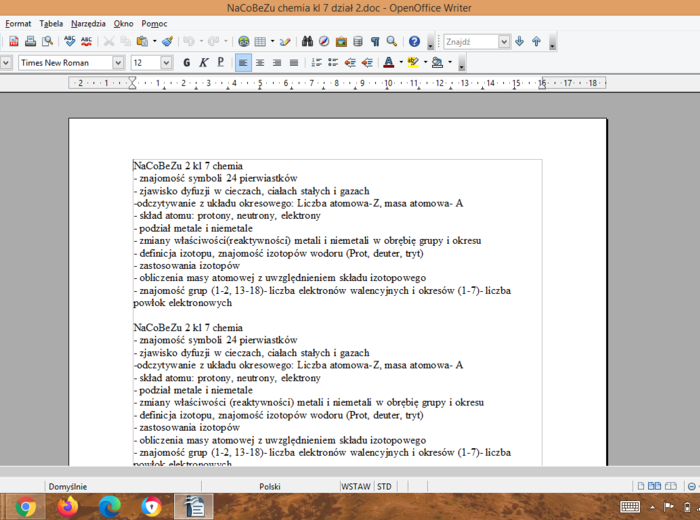This screenshot has height=520, width=700.
Task: Open the Navigator compass icon
Action: pyautogui.click(x=325, y=42)
